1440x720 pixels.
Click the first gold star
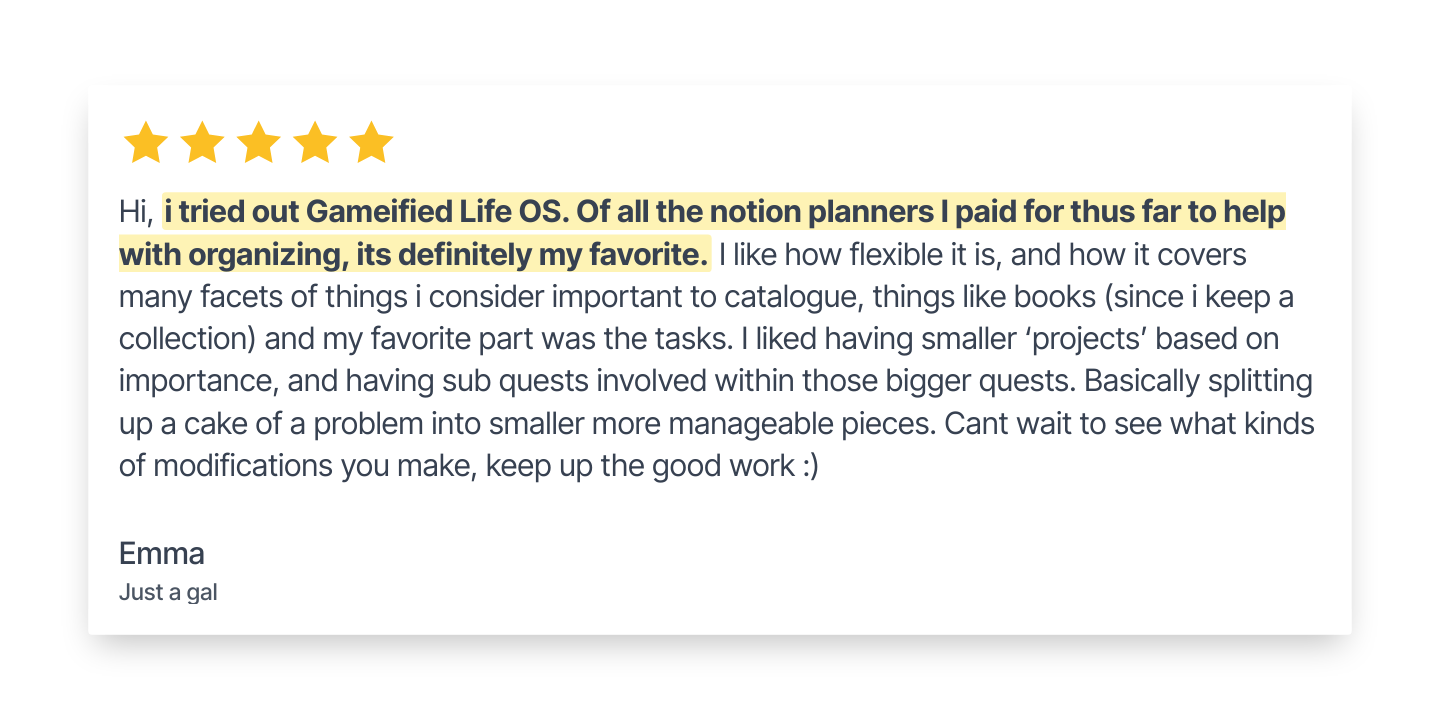(146, 144)
